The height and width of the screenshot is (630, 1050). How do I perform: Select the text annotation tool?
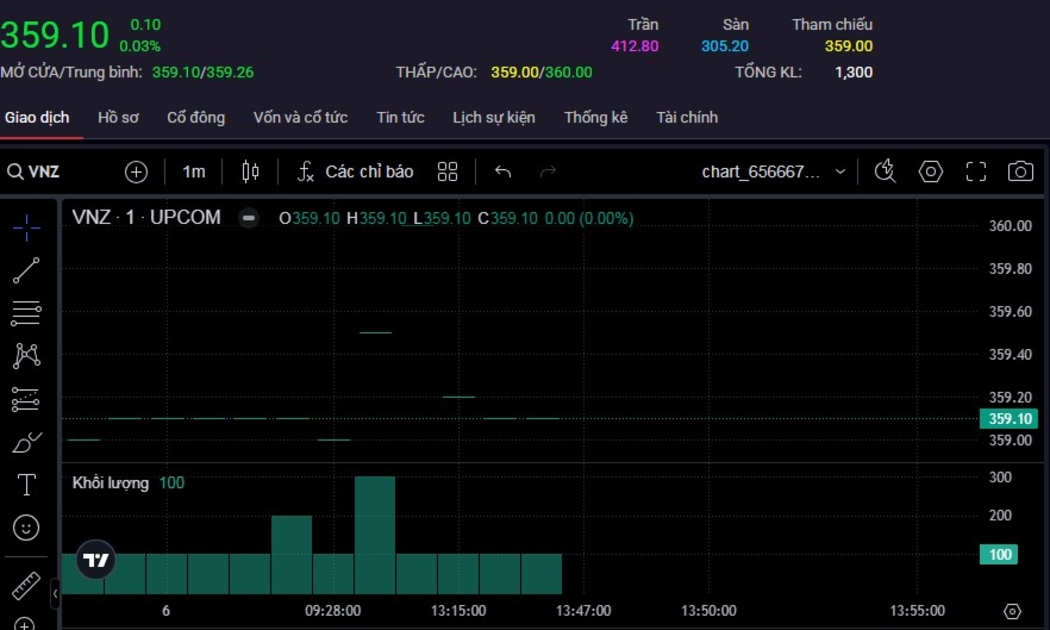tap(27, 485)
